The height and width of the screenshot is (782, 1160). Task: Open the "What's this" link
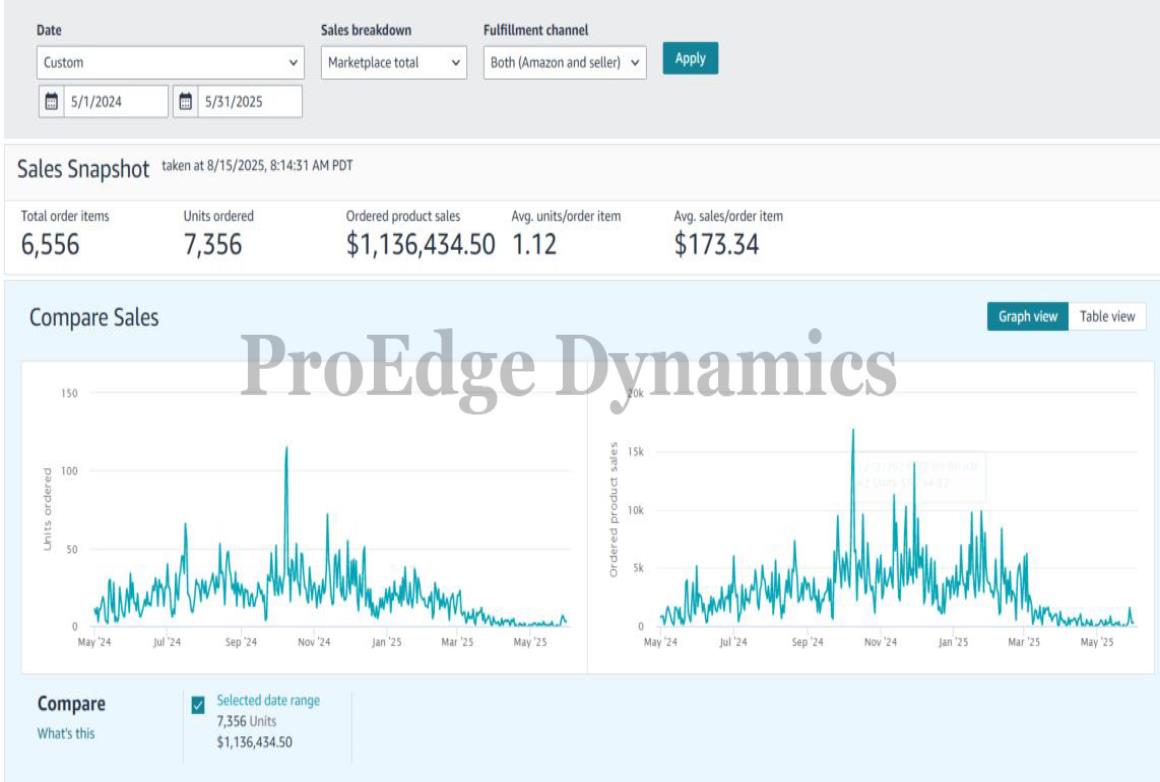[x=66, y=733]
